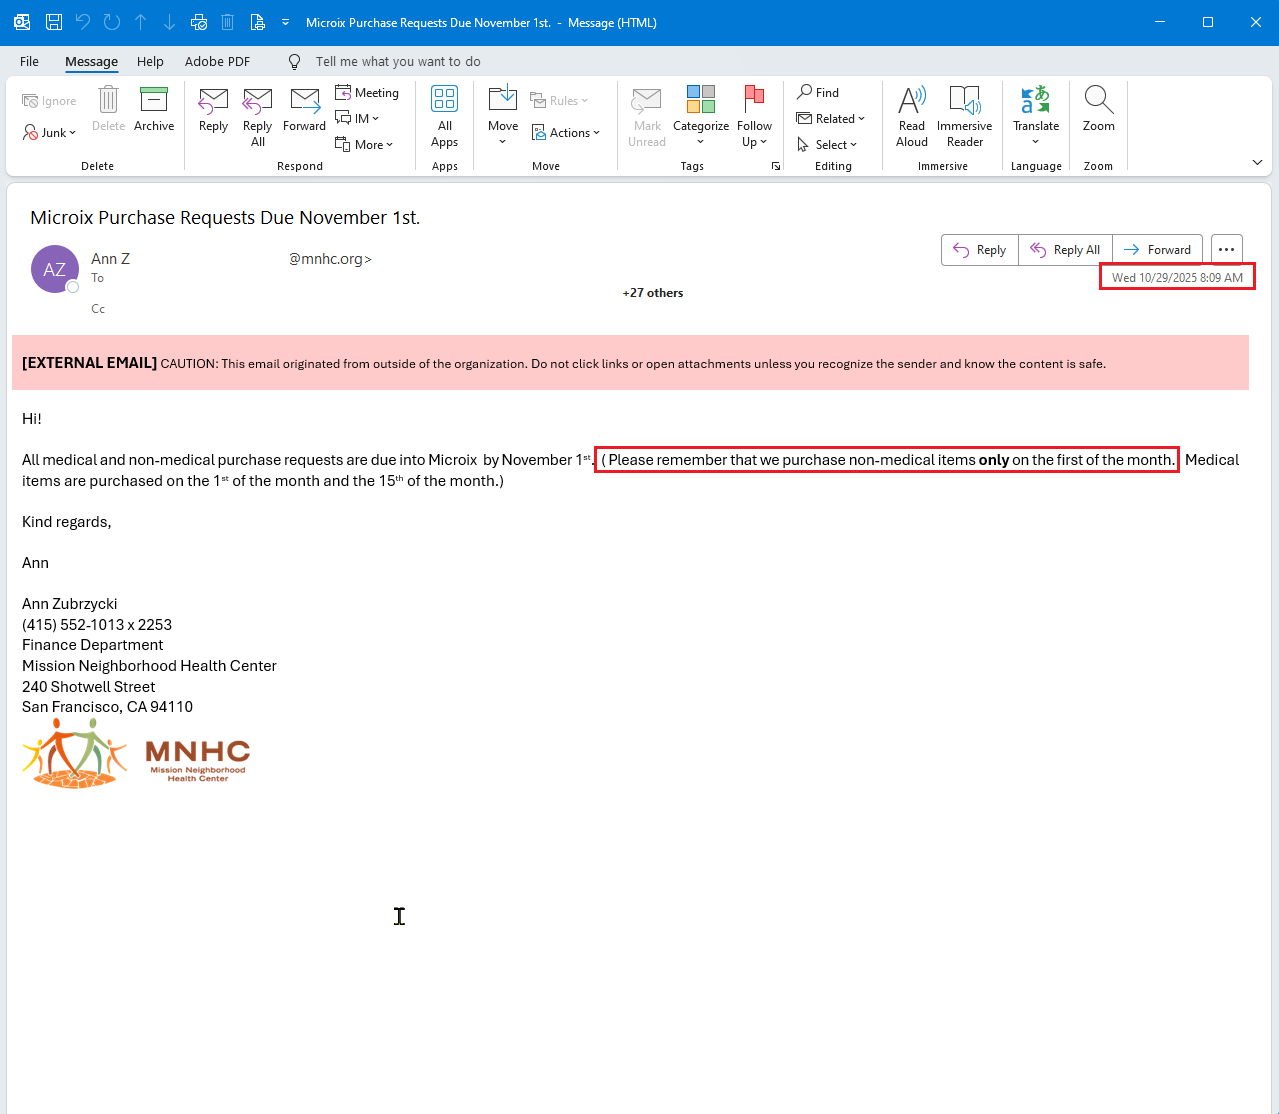The width and height of the screenshot is (1279, 1114).
Task: Click the Zoom magnifier icon
Action: (x=1098, y=101)
